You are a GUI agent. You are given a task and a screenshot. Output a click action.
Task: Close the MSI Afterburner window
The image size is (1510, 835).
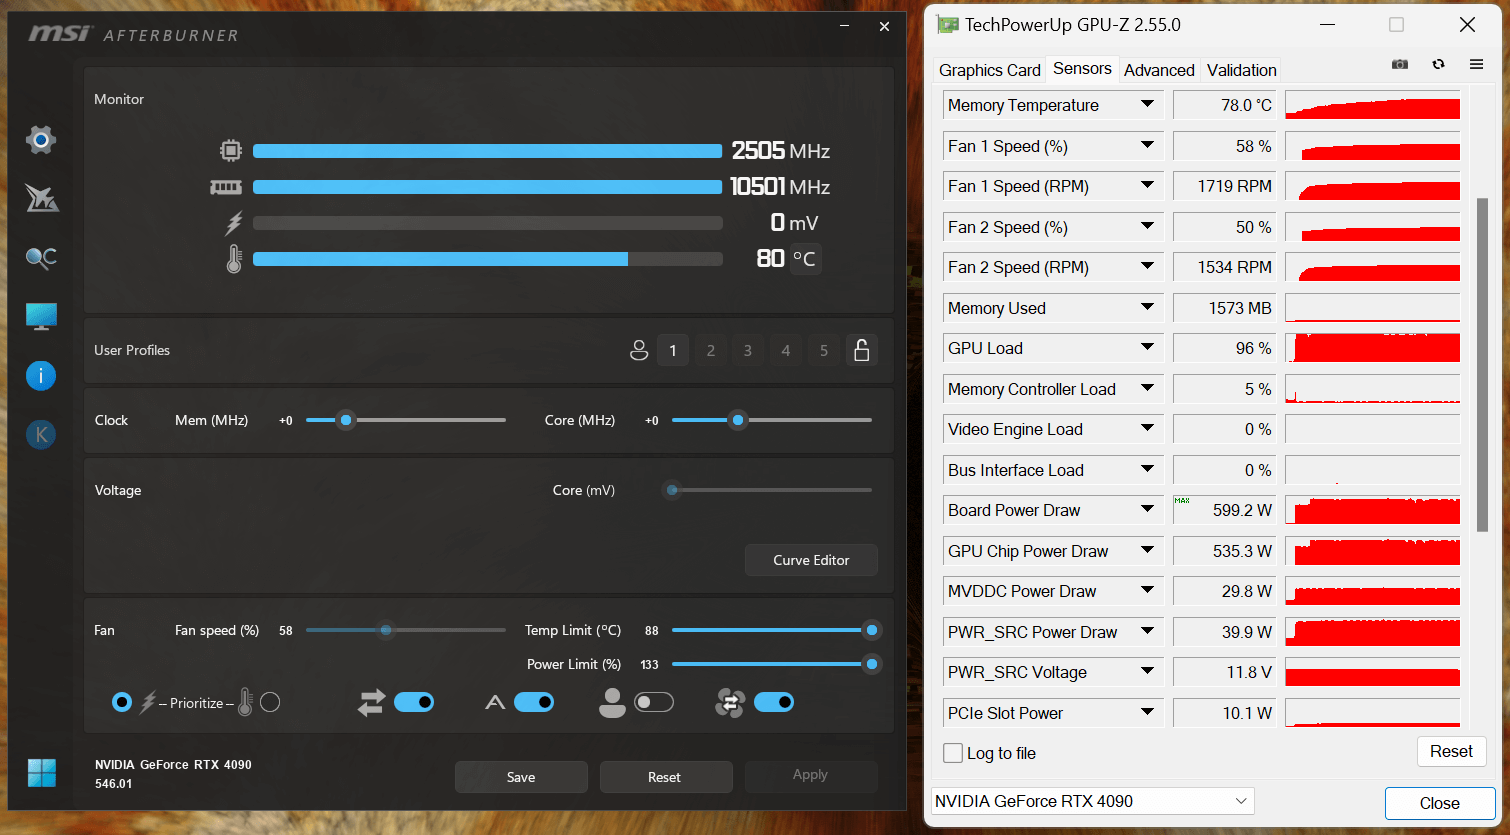tap(884, 27)
